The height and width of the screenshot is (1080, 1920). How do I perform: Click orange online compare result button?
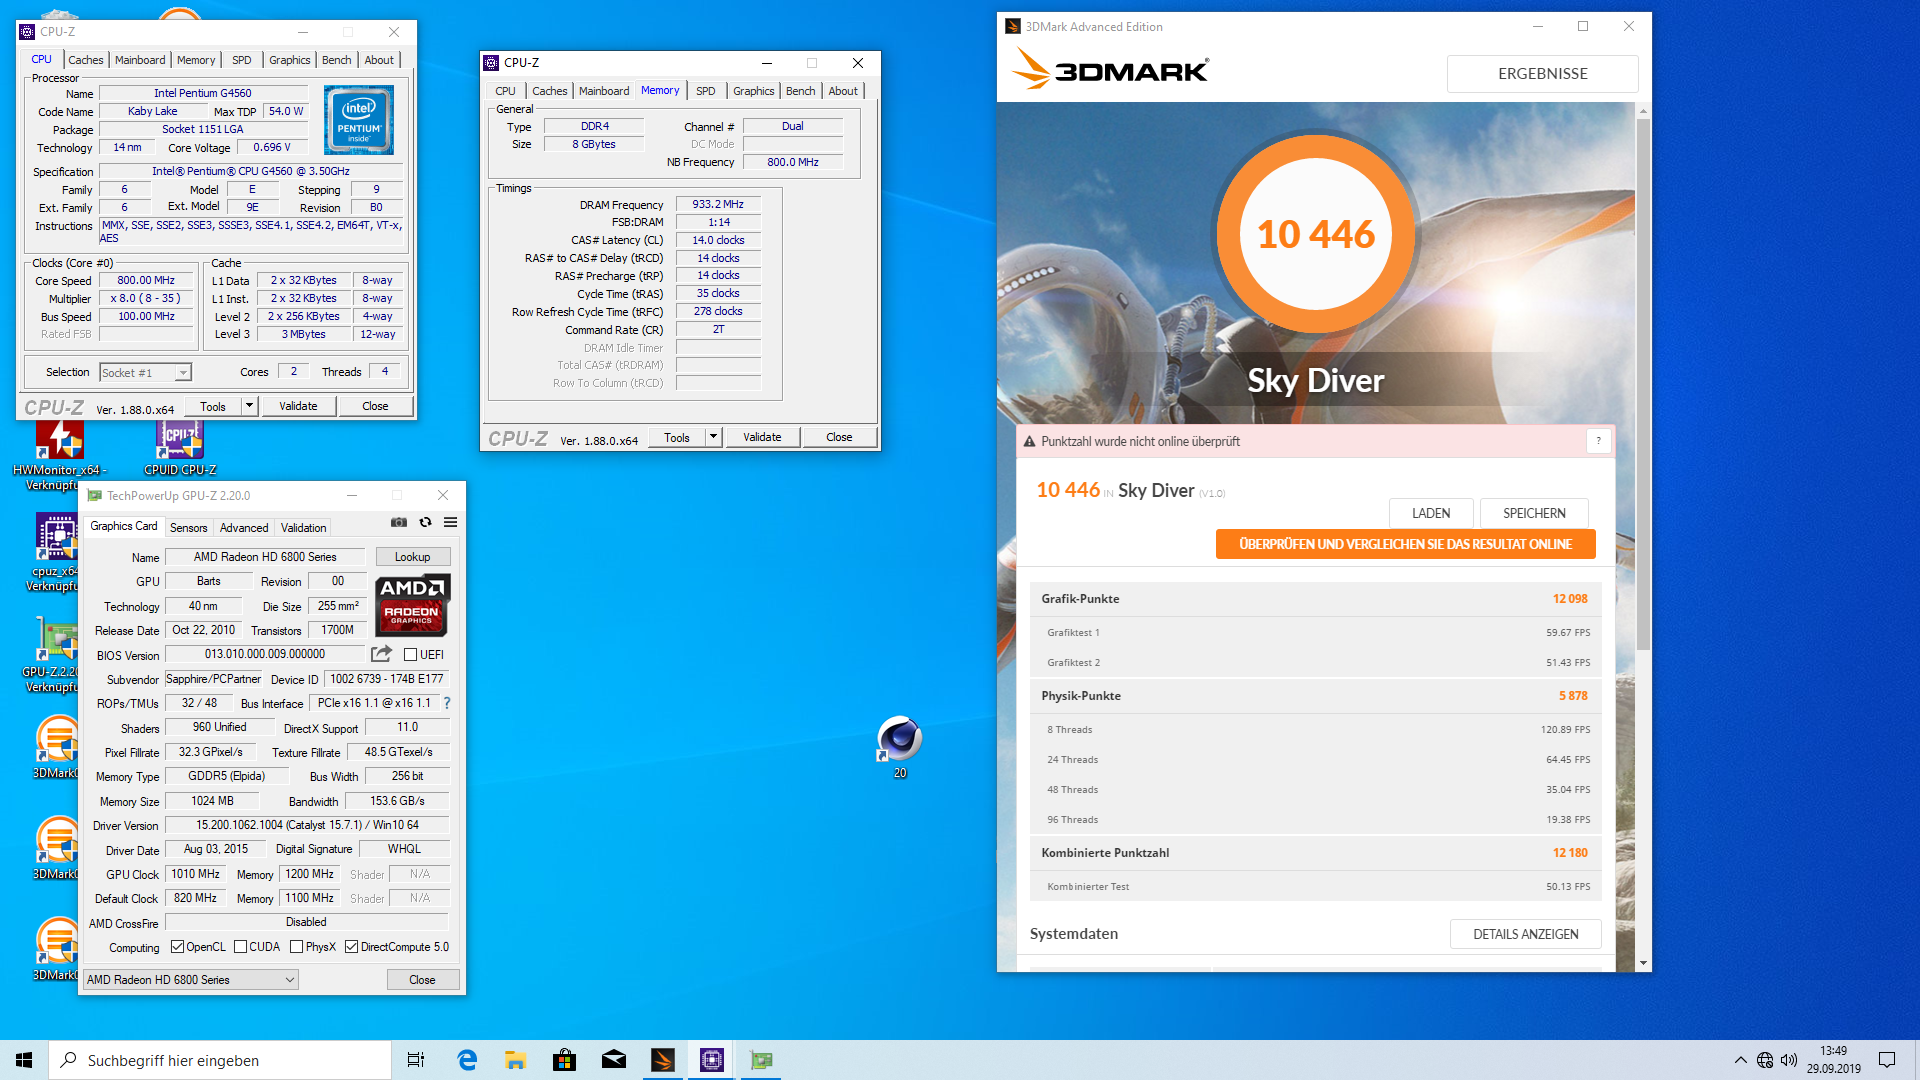[1405, 544]
